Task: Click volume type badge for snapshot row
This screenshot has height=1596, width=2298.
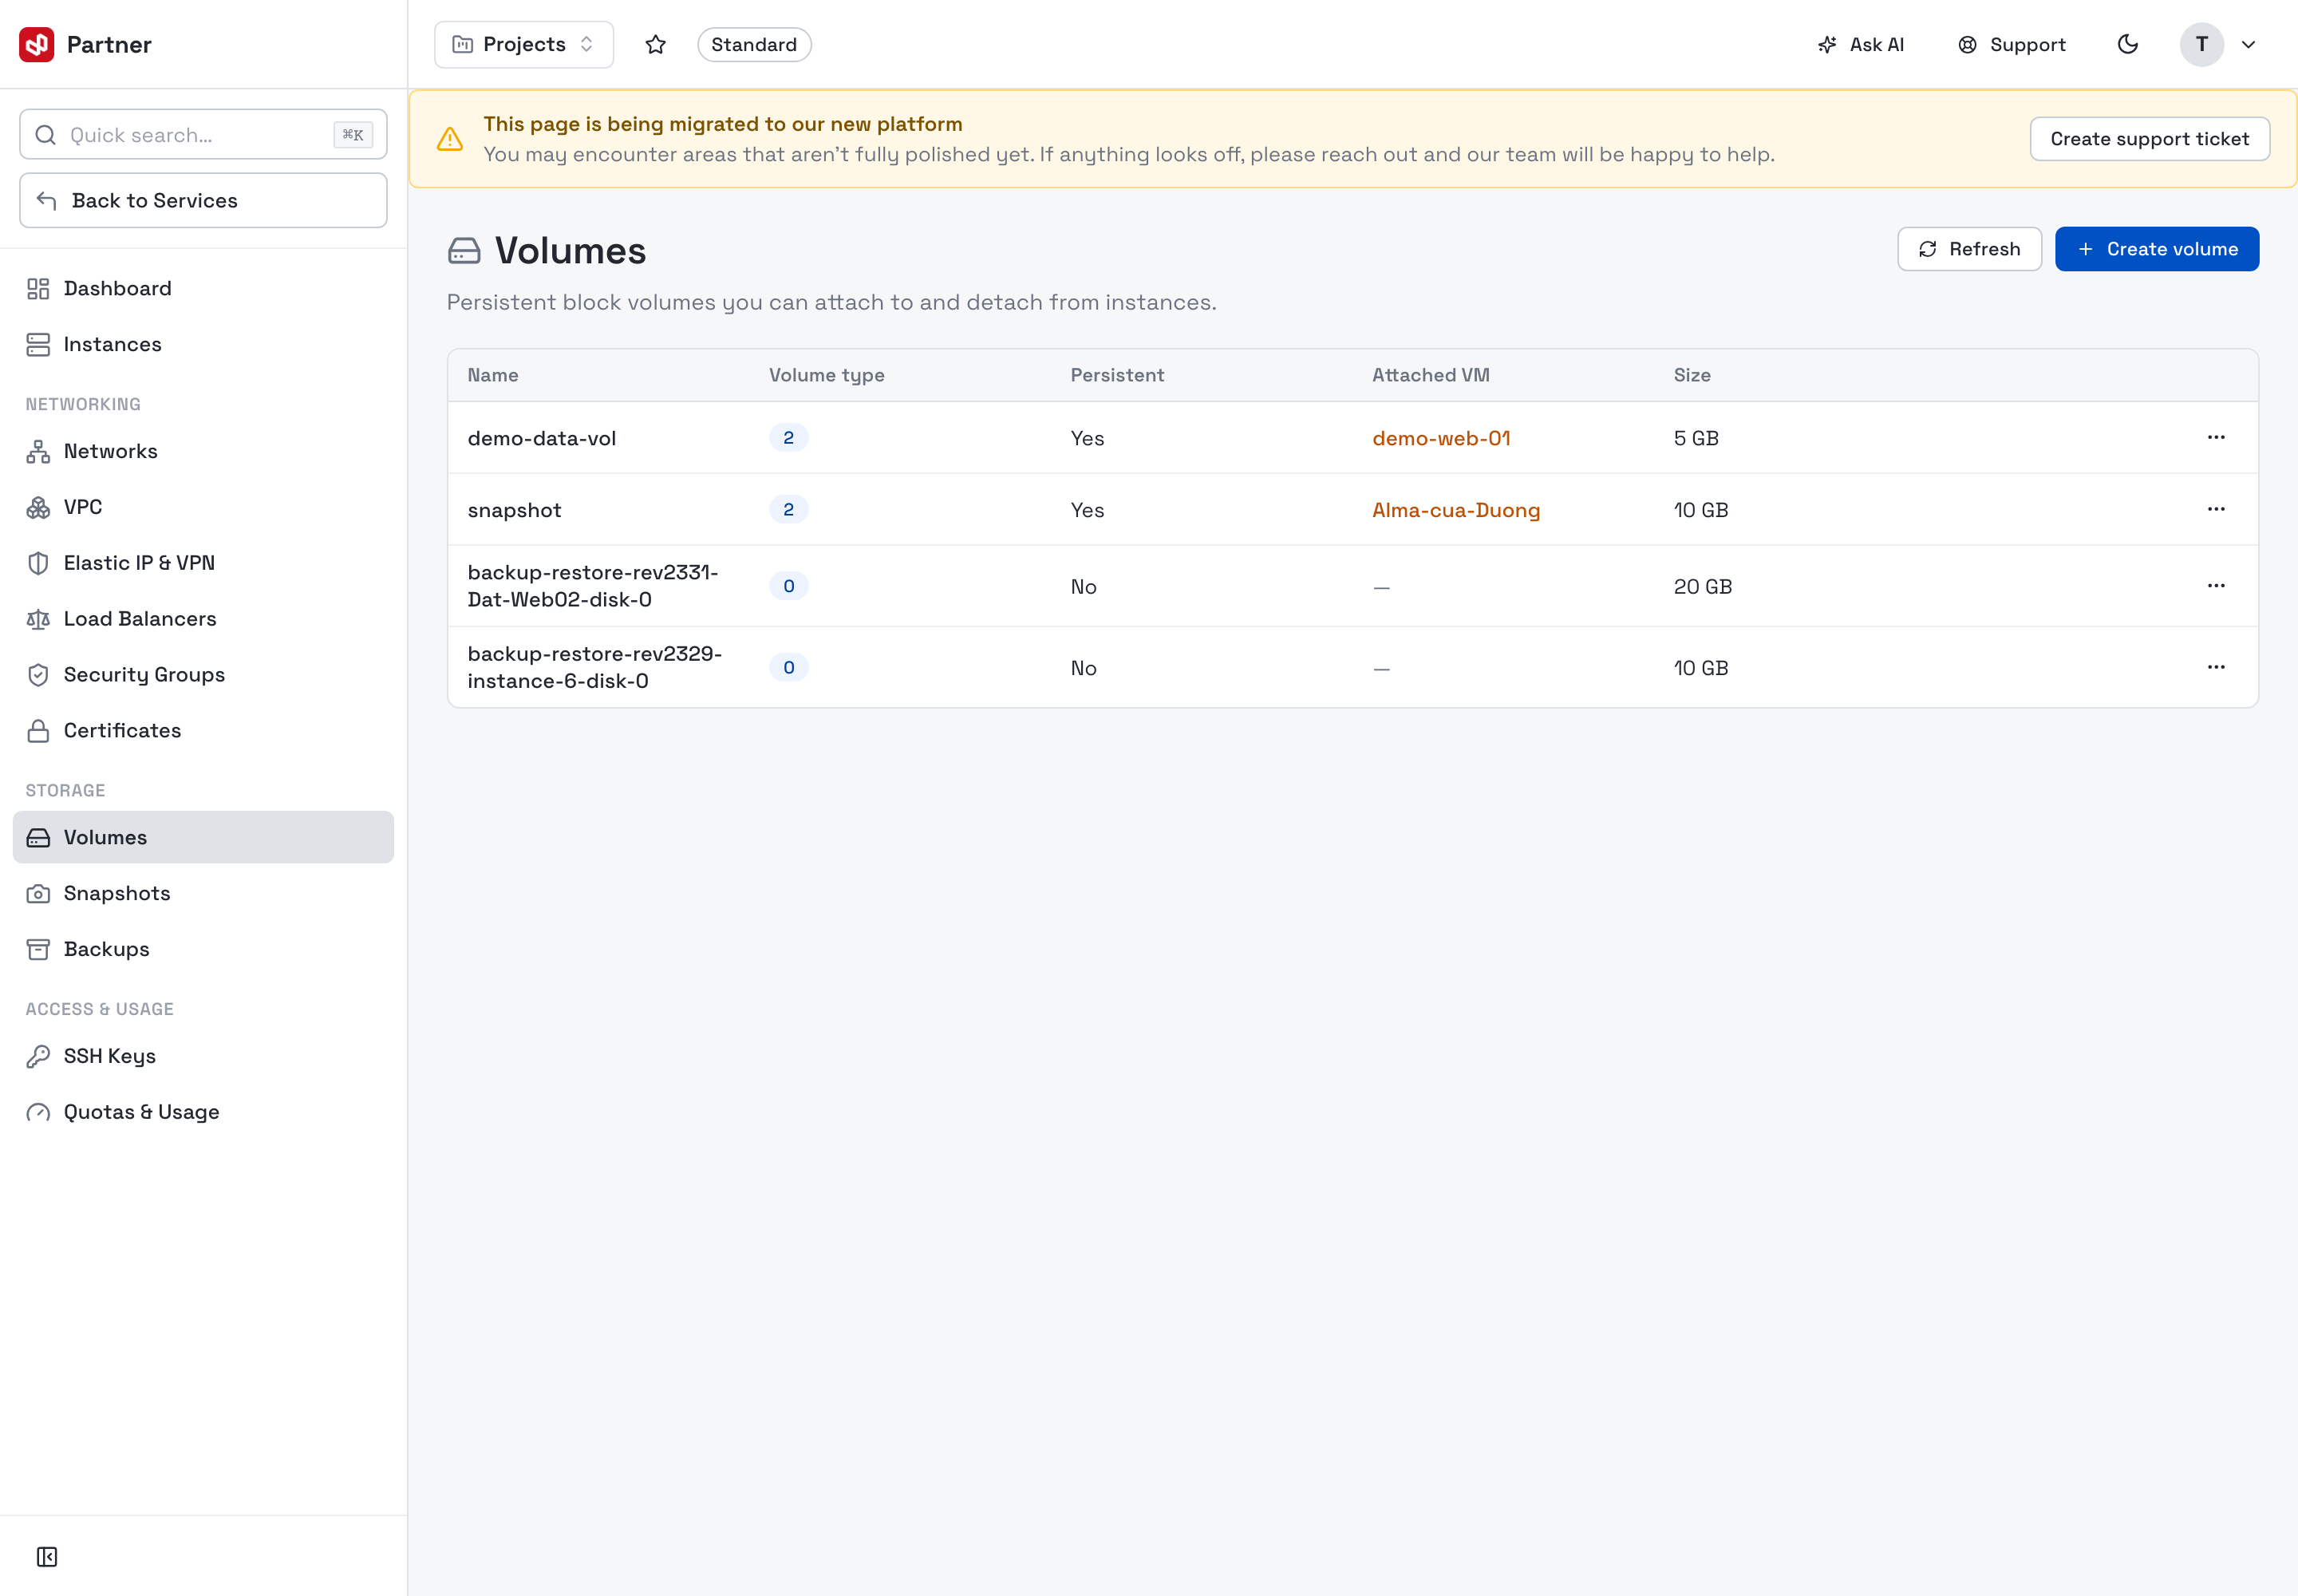Action: pyautogui.click(x=788, y=509)
